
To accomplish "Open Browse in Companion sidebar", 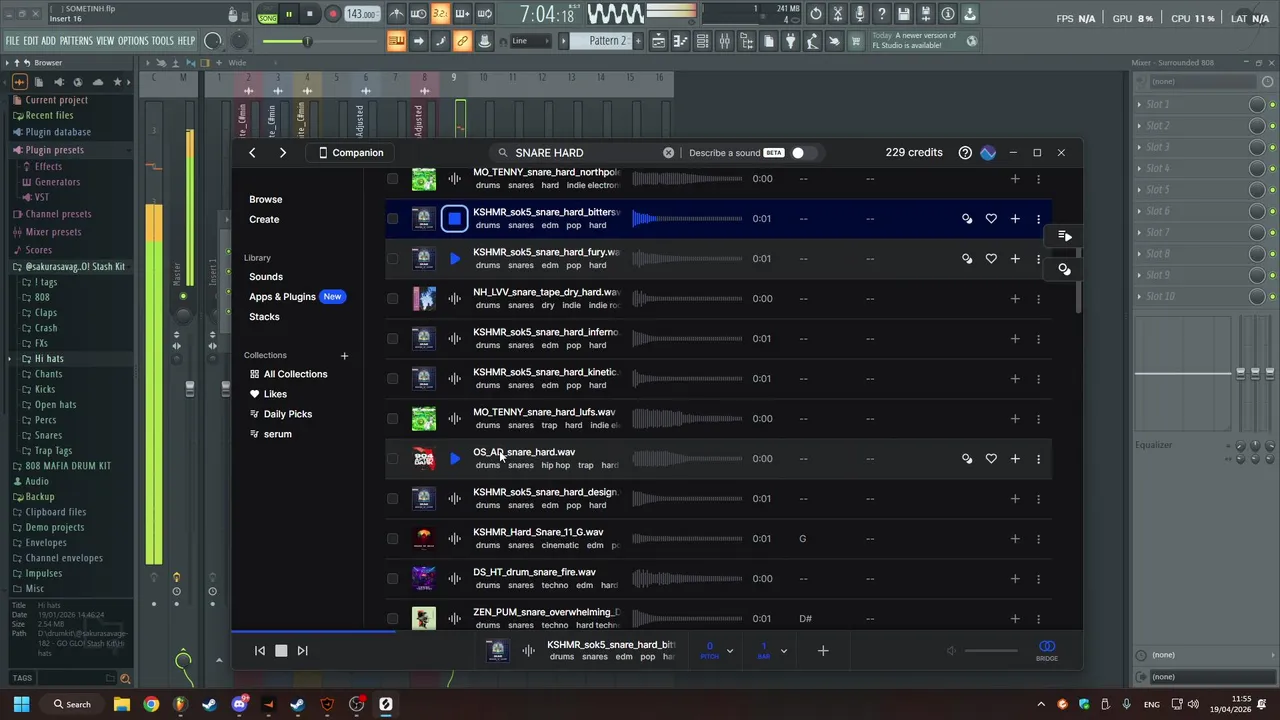I will (x=266, y=199).
